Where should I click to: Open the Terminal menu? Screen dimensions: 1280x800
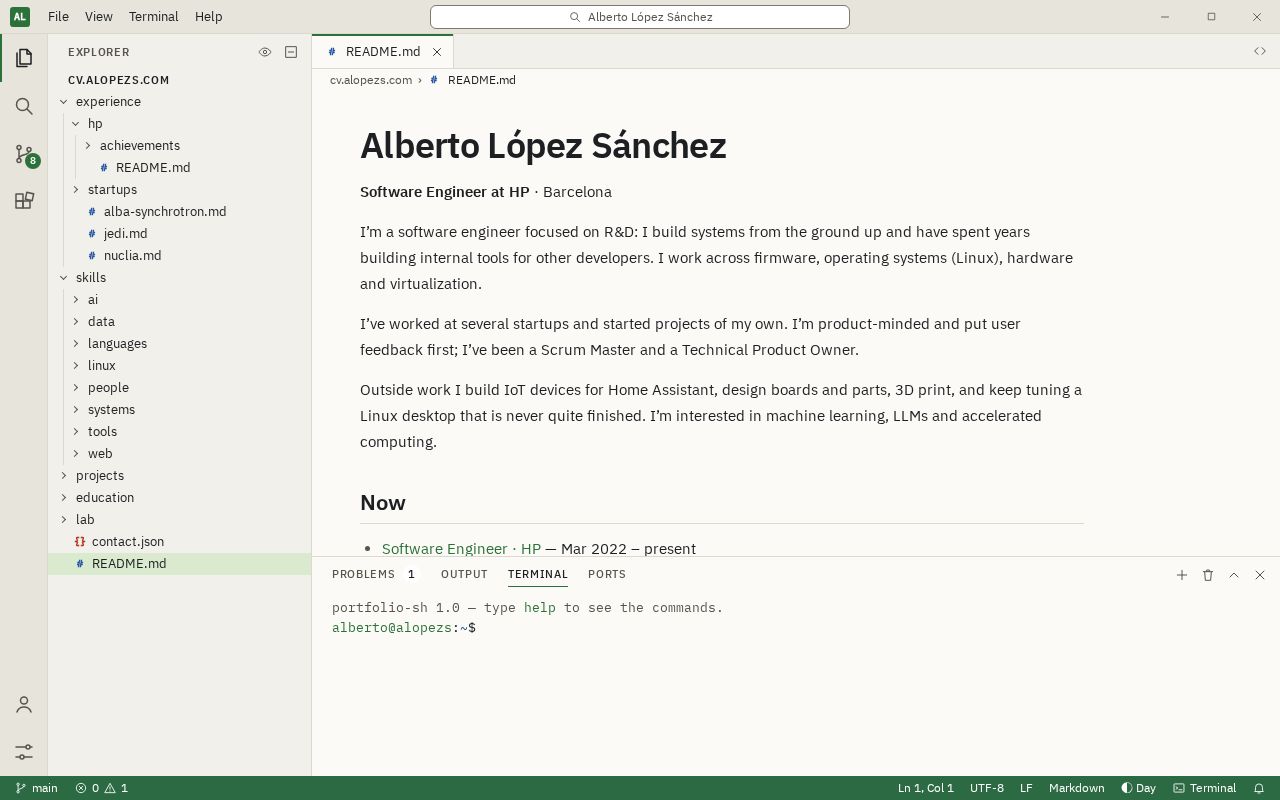(154, 17)
